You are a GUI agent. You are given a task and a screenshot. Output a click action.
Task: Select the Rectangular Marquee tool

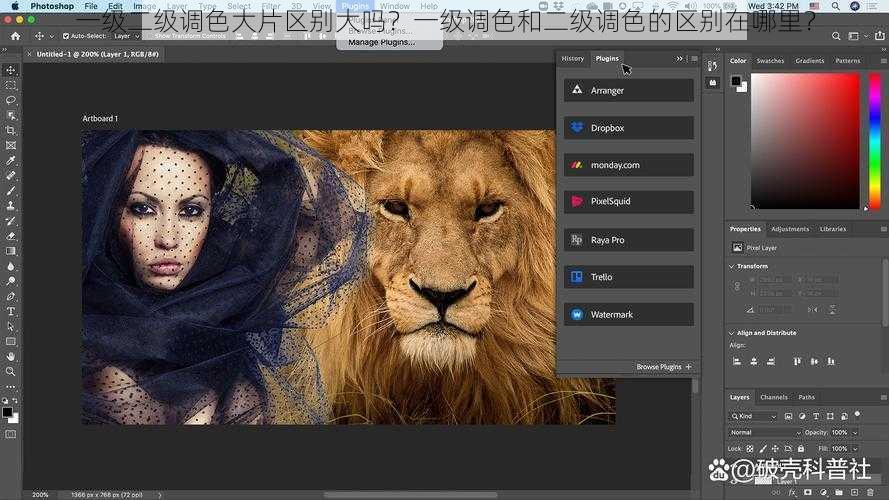pyautogui.click(x=11, y=86)
